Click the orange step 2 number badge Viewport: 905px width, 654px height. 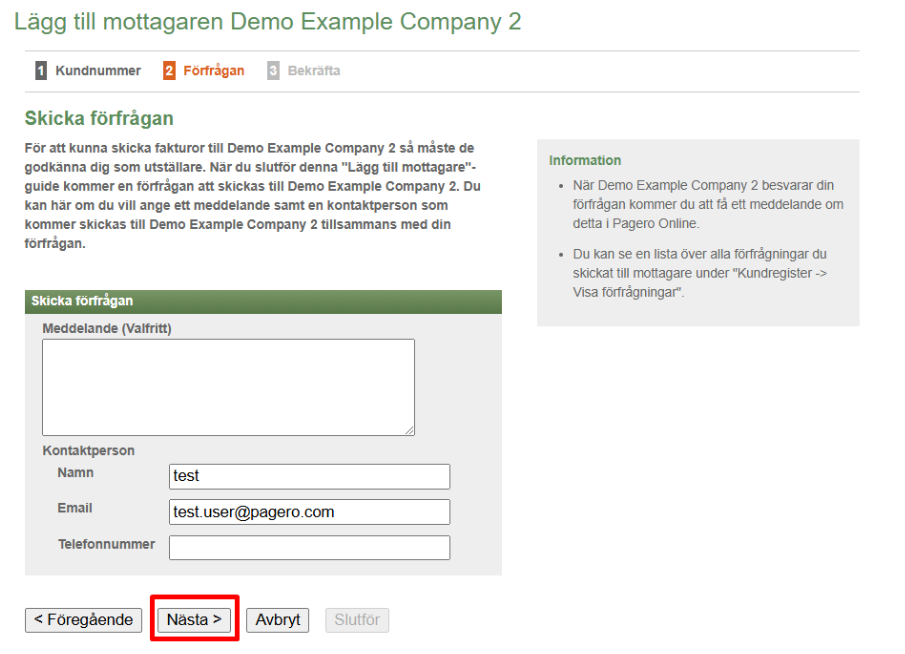point(169,71)
